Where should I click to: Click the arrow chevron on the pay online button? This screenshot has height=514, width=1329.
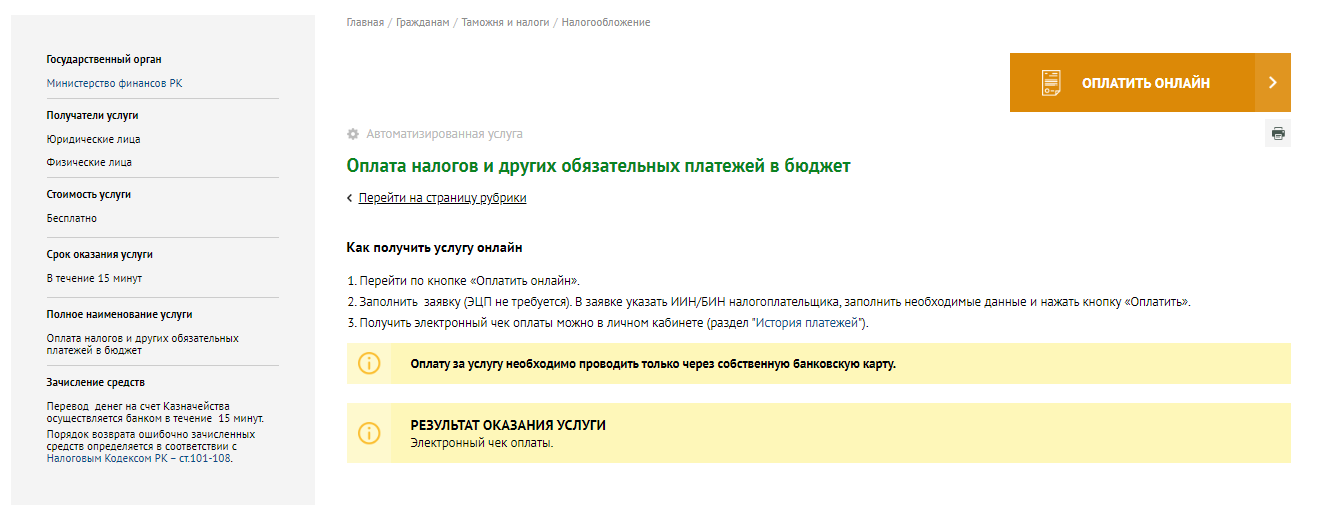coord(1273,83)
